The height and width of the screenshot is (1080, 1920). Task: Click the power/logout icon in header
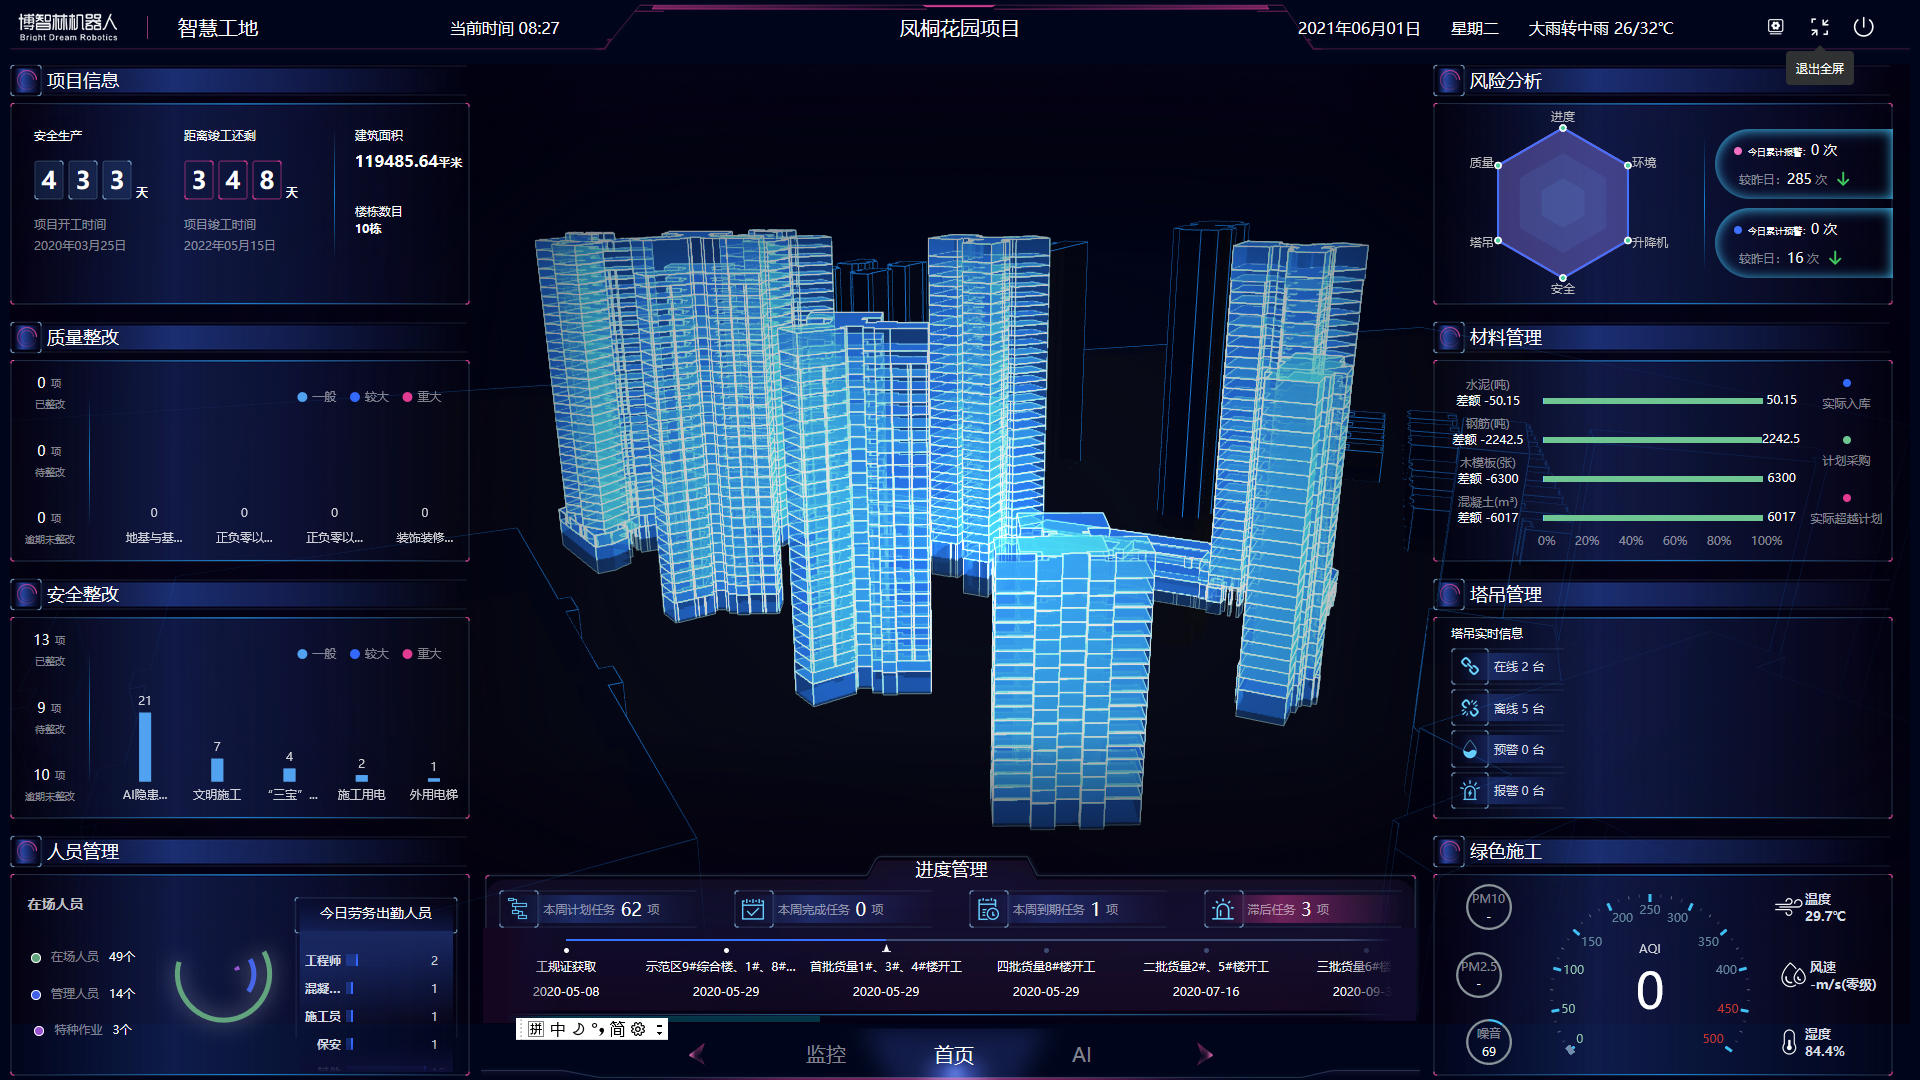coord(1863,27)
